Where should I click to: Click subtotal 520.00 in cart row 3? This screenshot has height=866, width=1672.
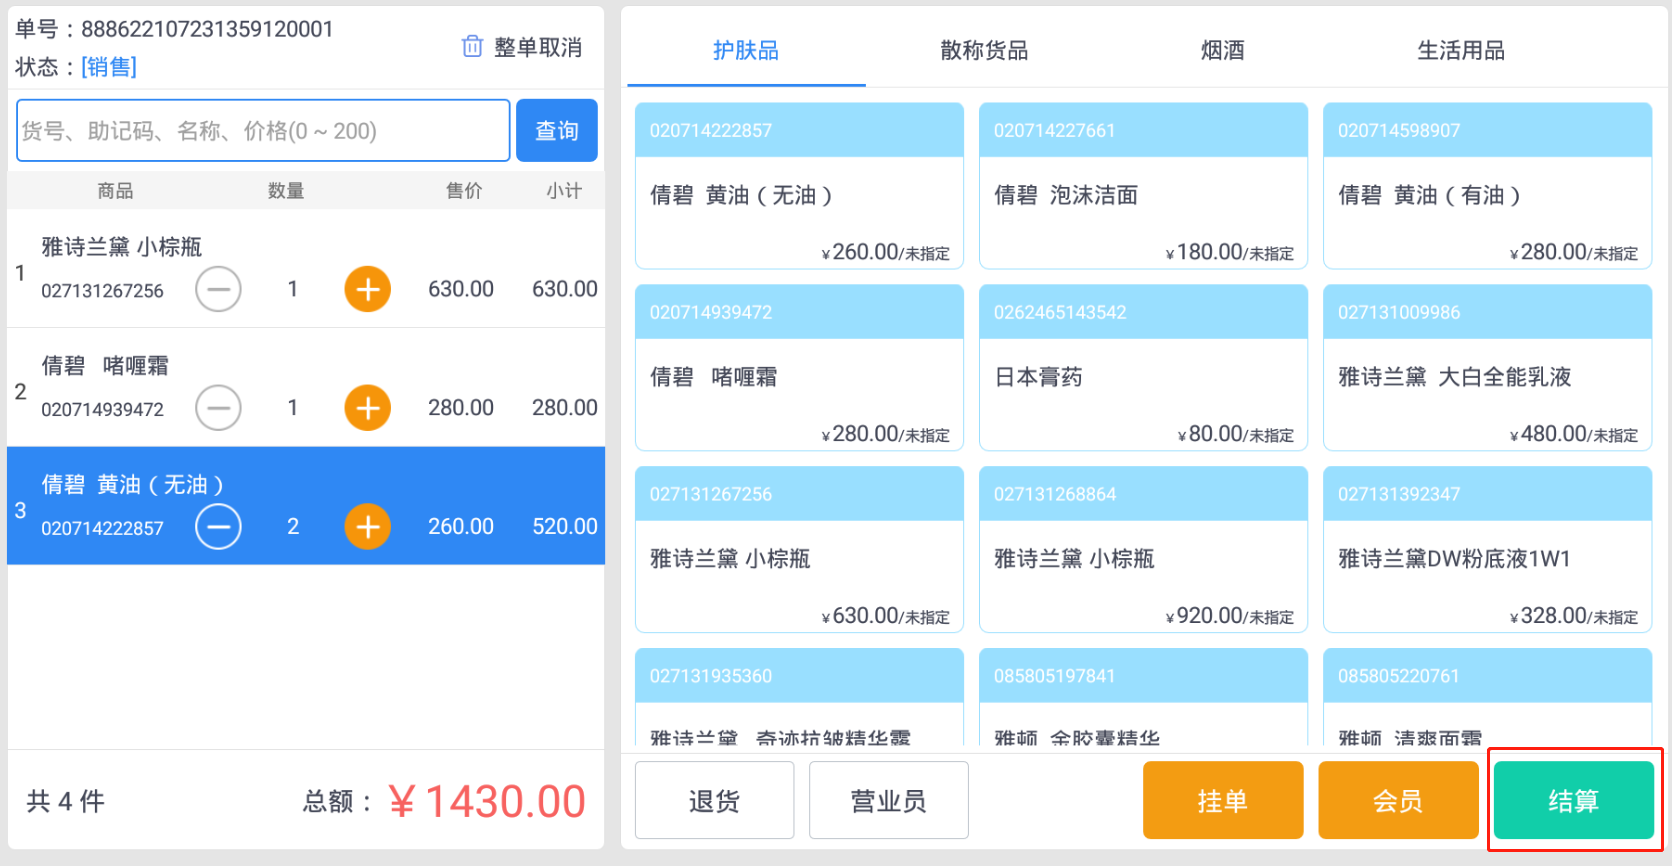click(x=565, y=526)
